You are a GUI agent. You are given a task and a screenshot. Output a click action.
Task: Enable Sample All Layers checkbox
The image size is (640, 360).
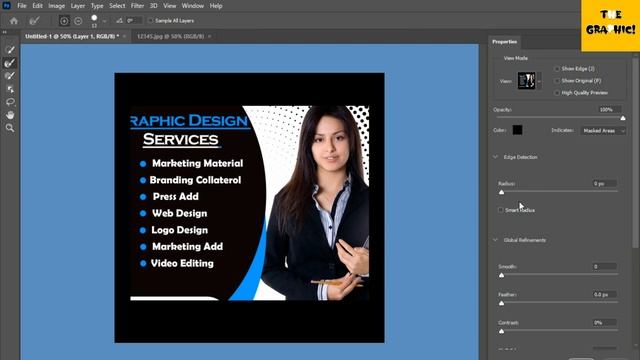(x=151, y=20)
